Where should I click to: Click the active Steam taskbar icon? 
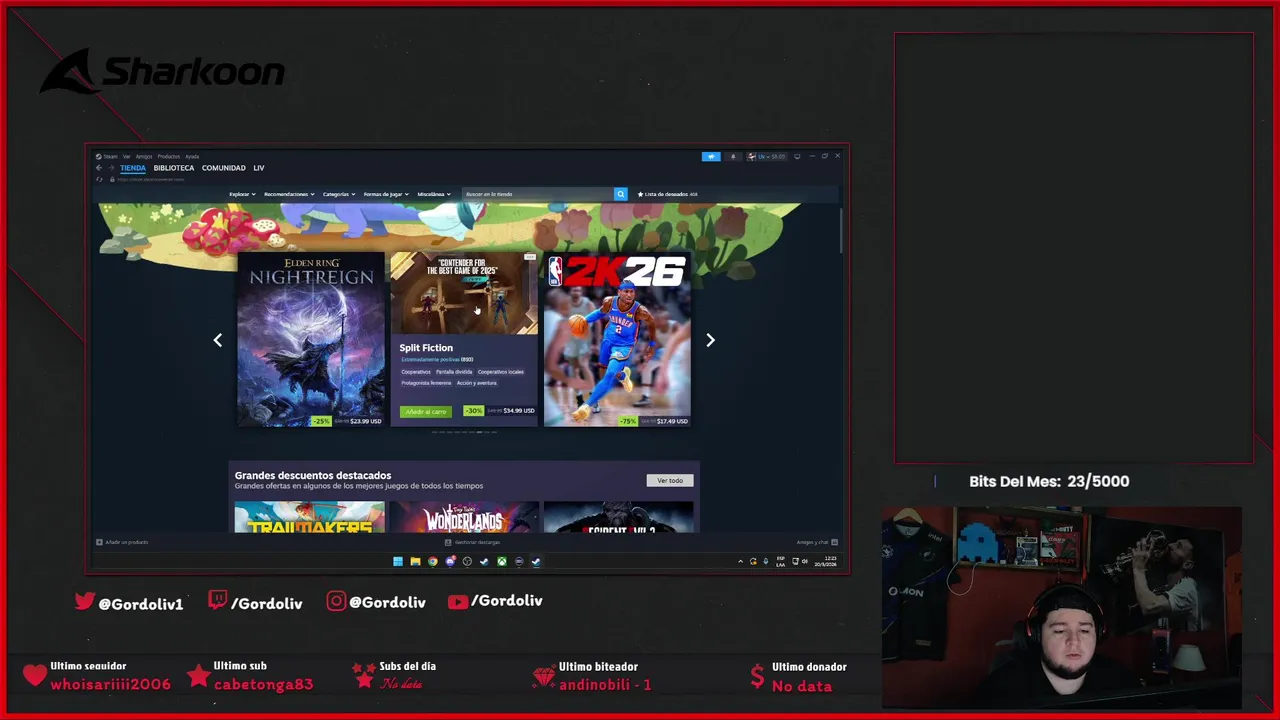(536, 561)
